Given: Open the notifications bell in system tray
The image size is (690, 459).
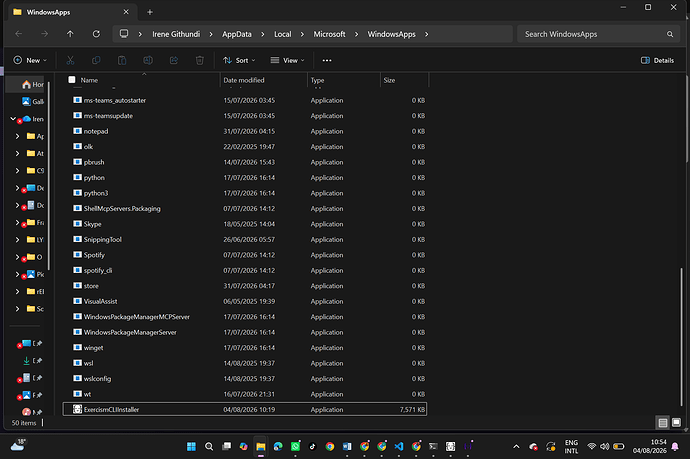Looking at the screenshot, I should (x=675, y=447).
